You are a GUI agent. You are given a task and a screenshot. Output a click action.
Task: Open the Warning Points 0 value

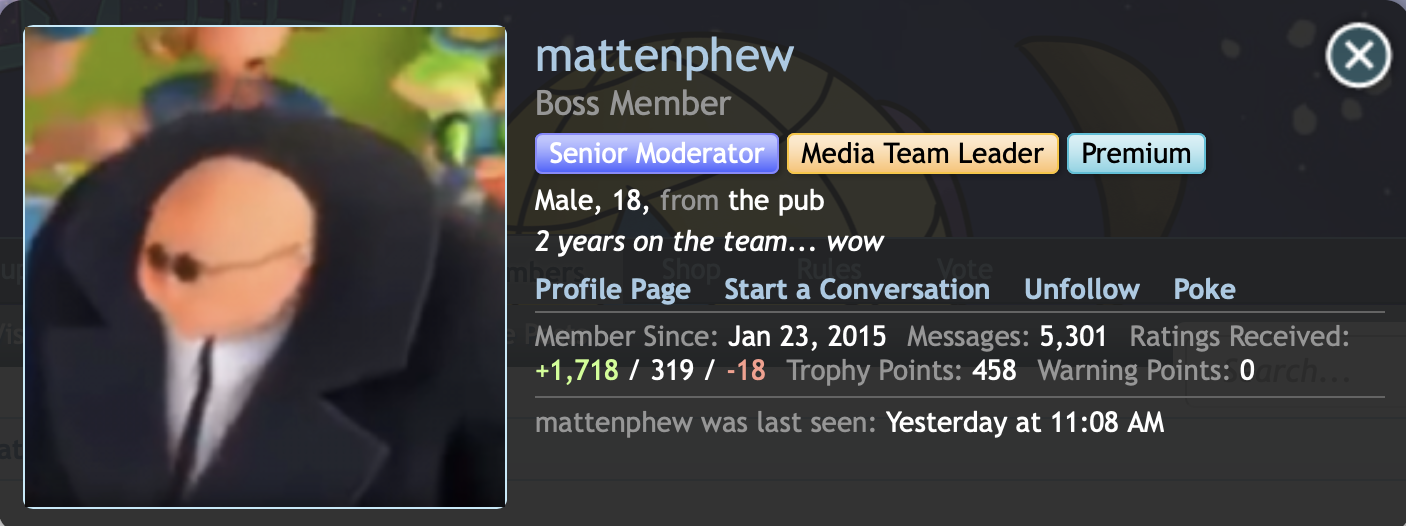(1247, 371)
